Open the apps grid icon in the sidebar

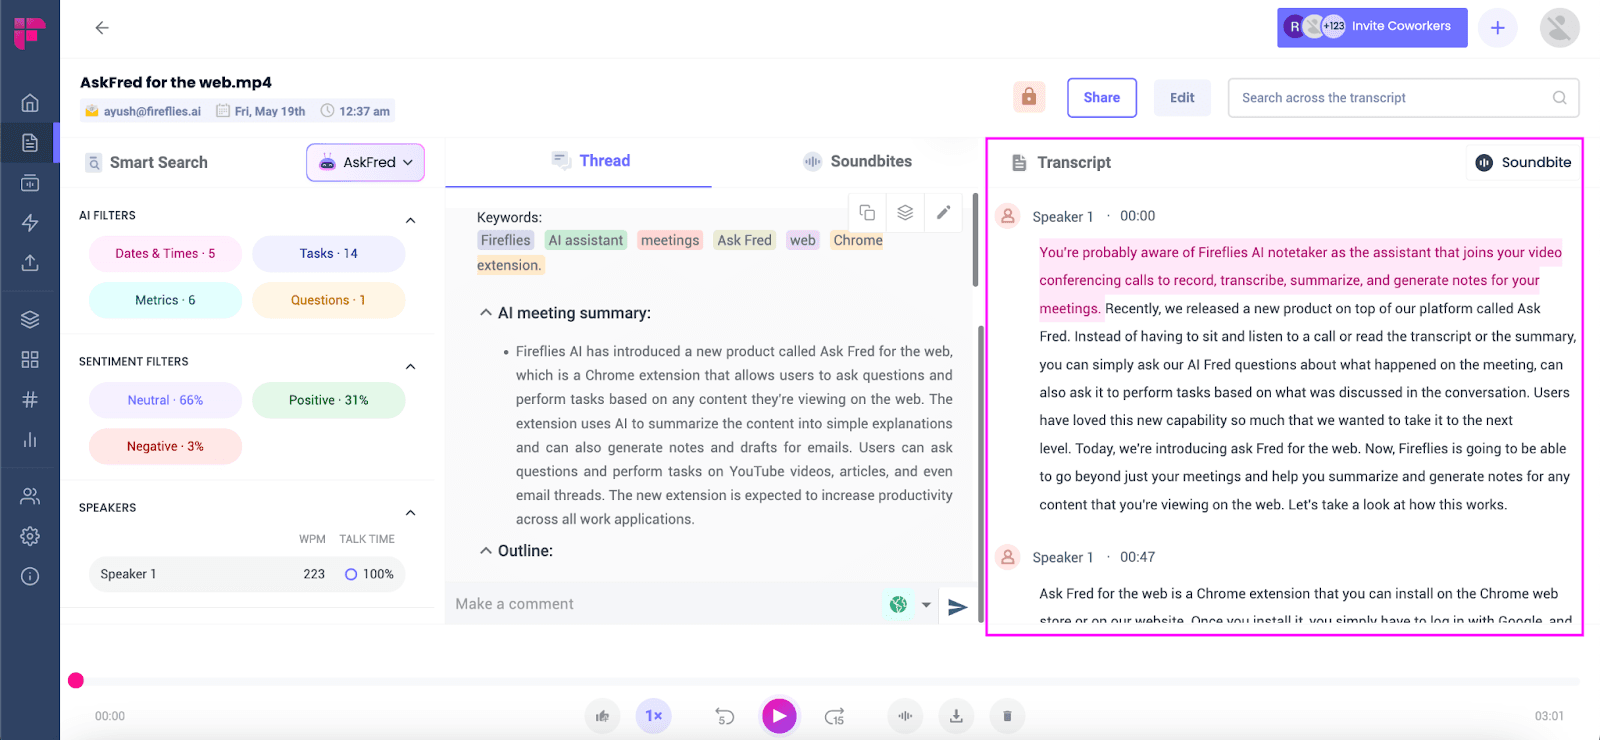[x=30, y=359]
